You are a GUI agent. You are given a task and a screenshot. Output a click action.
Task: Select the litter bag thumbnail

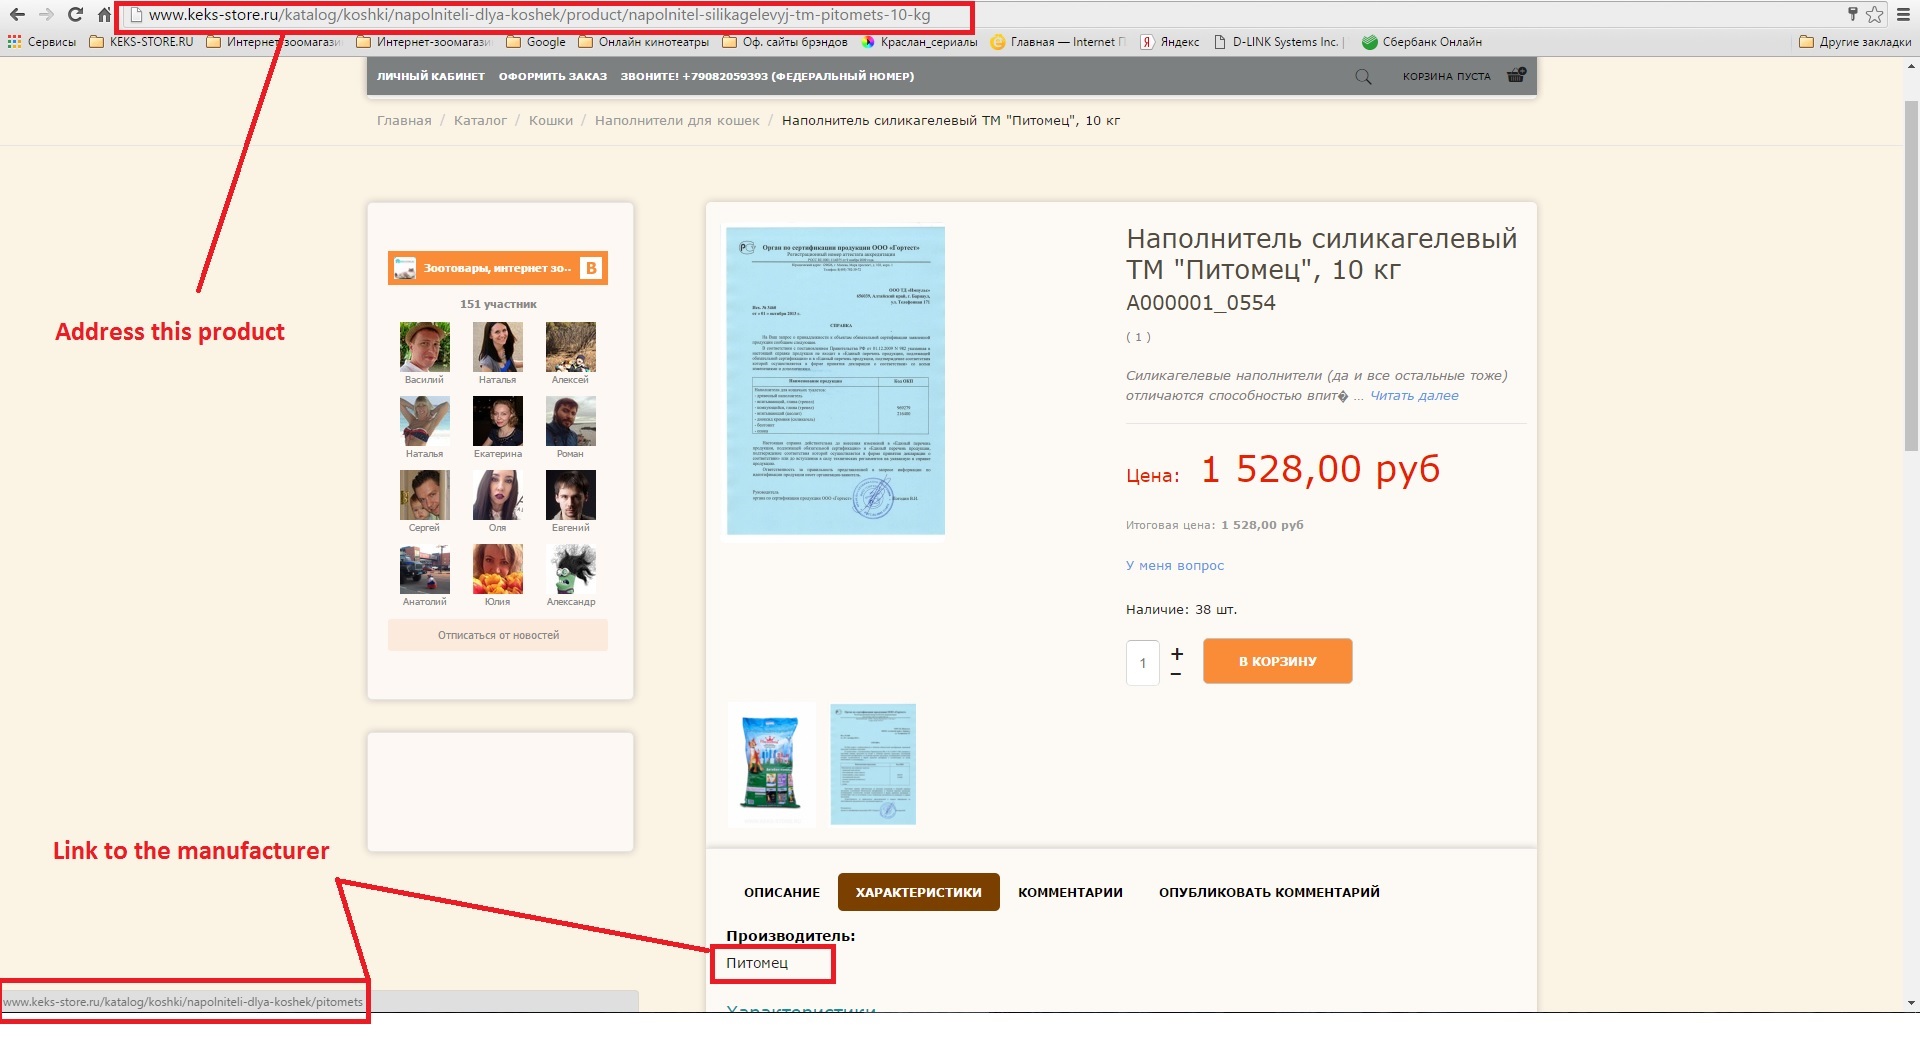(x=771, y=764)
